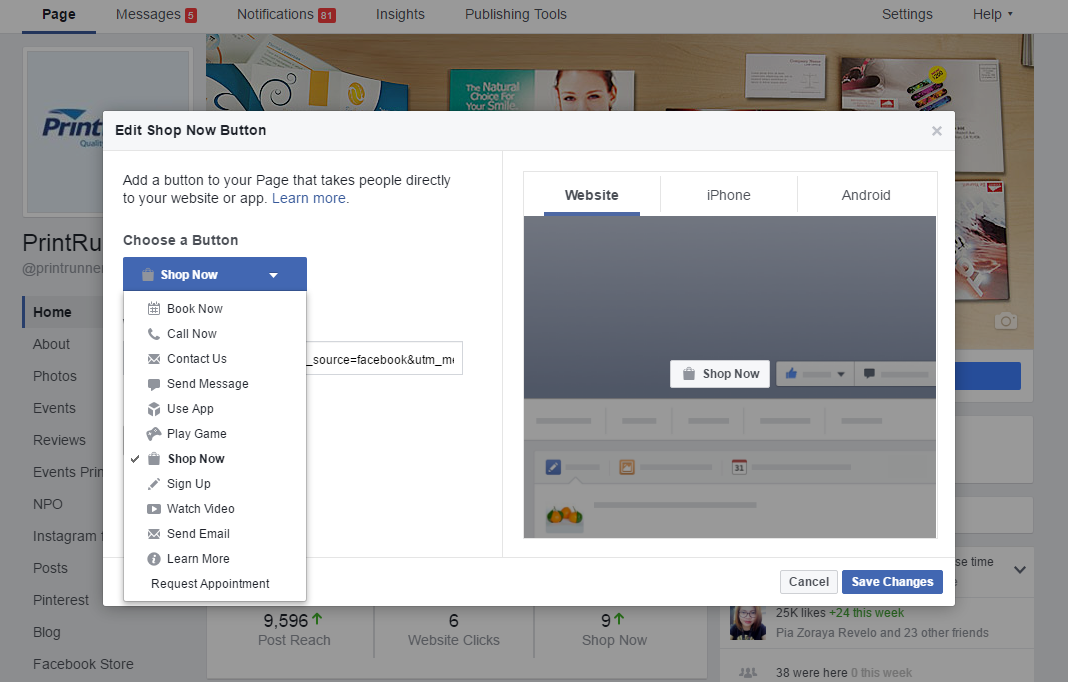Image resolution: width=1068 pixels, height=682 pixels.
Task: Switch to the iPhone preview tab
Action: [729, 195]
